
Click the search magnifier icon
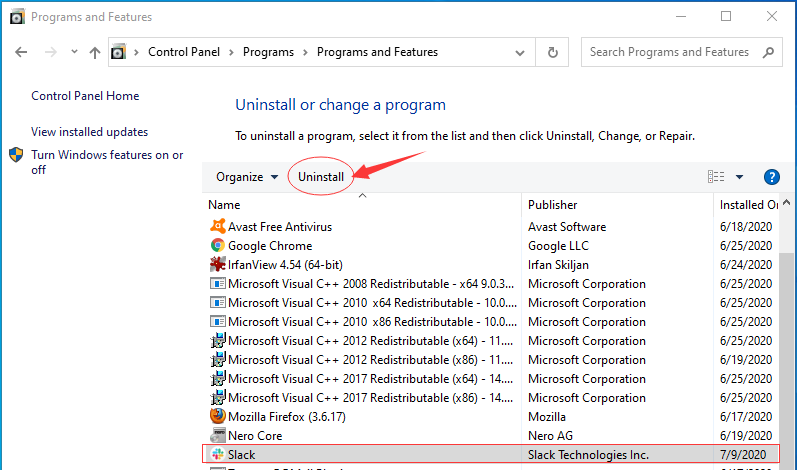click(x=768, y=52)
